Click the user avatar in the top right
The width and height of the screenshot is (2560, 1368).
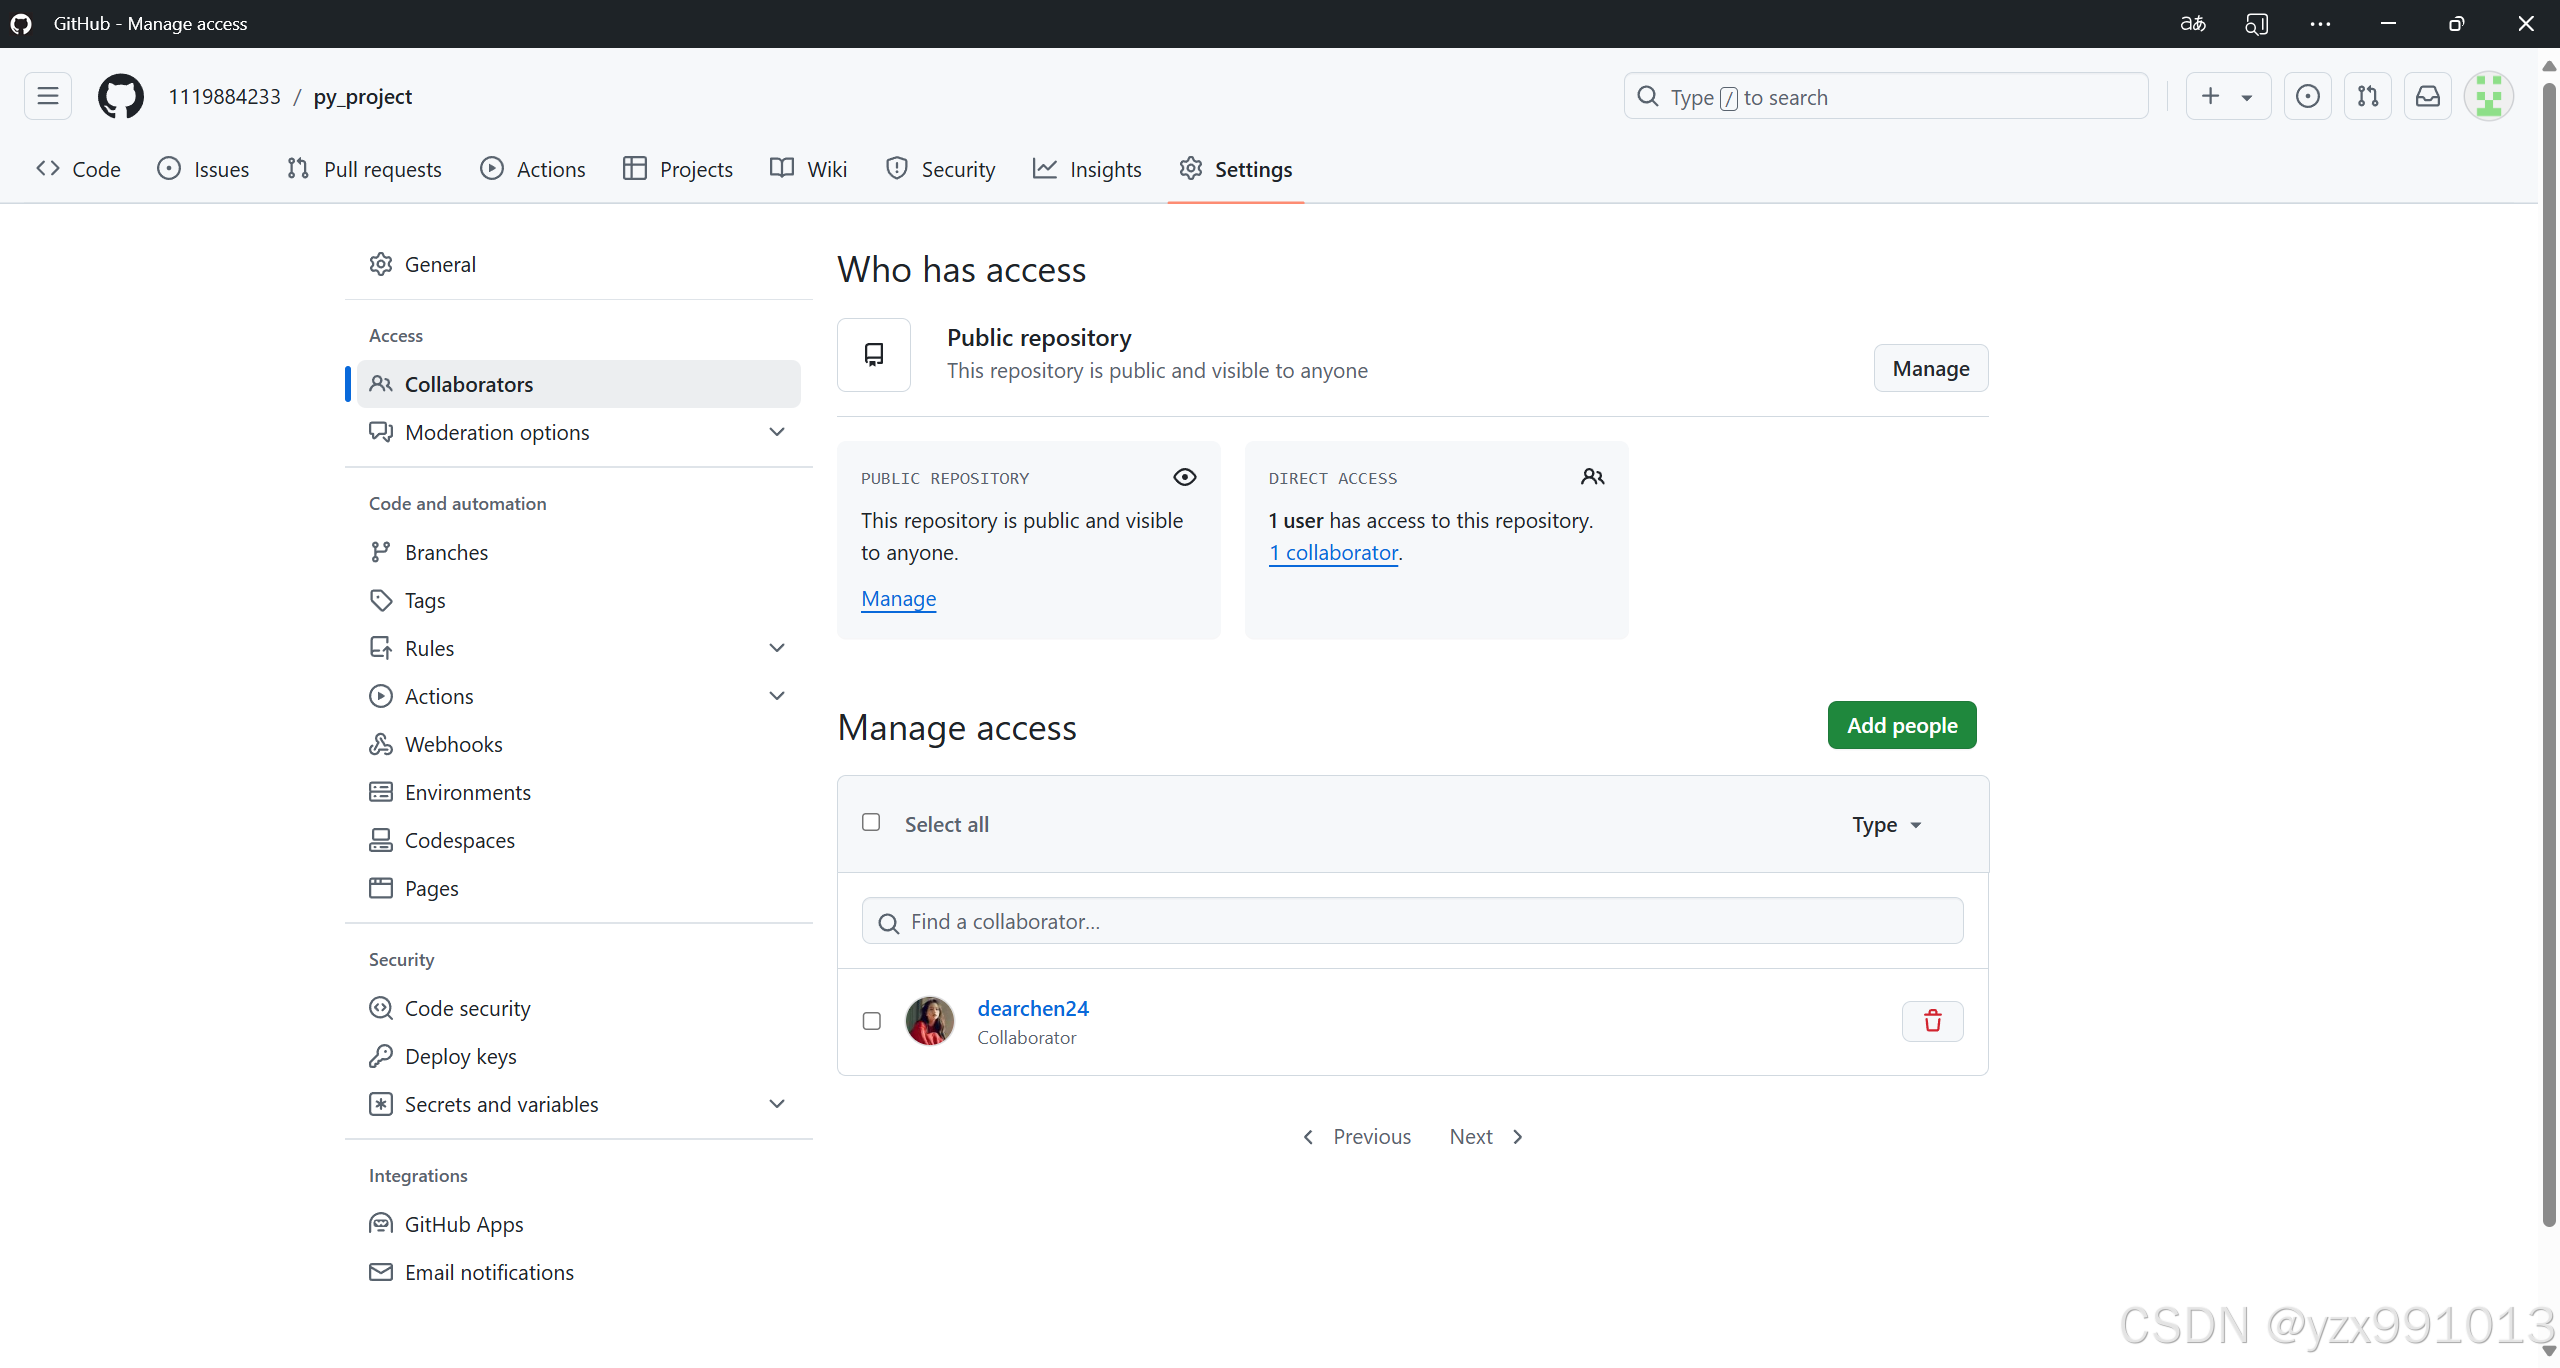click(x=2488, y=96)
